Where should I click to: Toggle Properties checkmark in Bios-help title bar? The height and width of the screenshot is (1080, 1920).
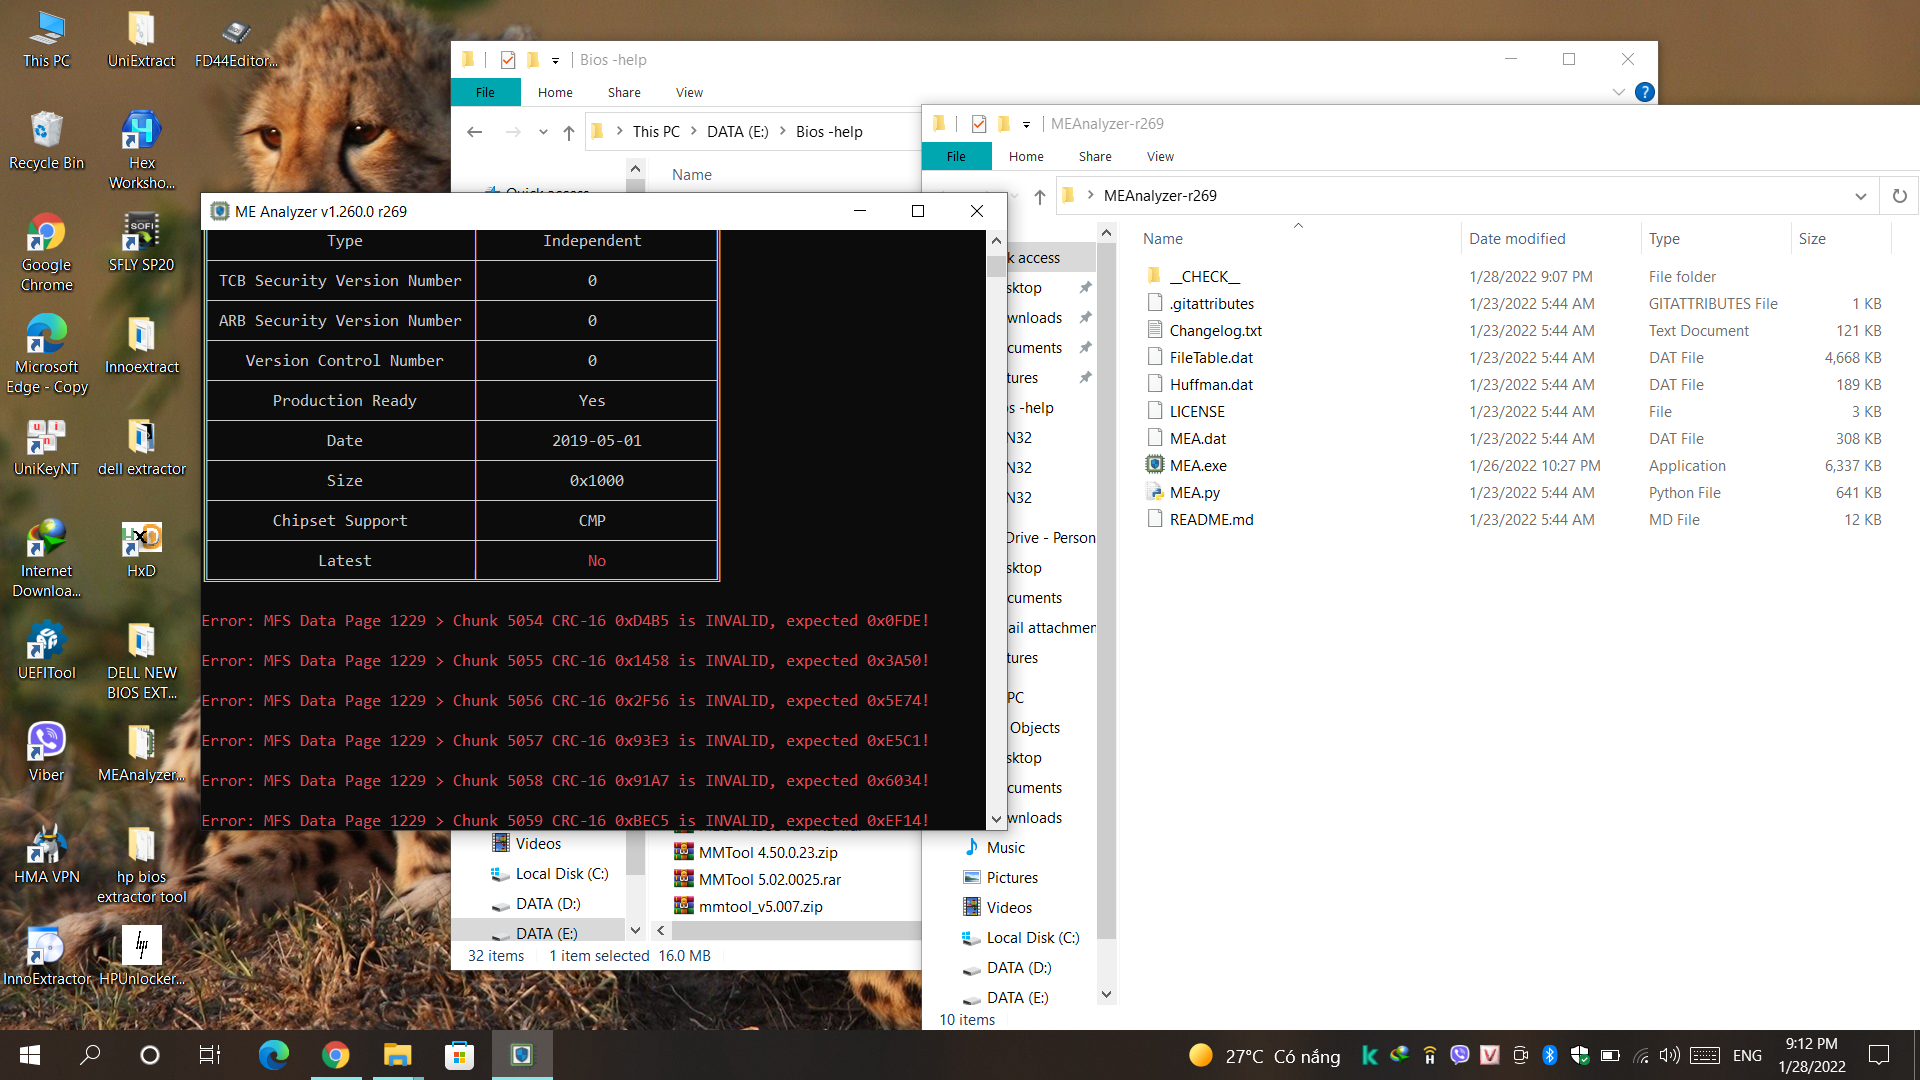click(x=508, y=60)
